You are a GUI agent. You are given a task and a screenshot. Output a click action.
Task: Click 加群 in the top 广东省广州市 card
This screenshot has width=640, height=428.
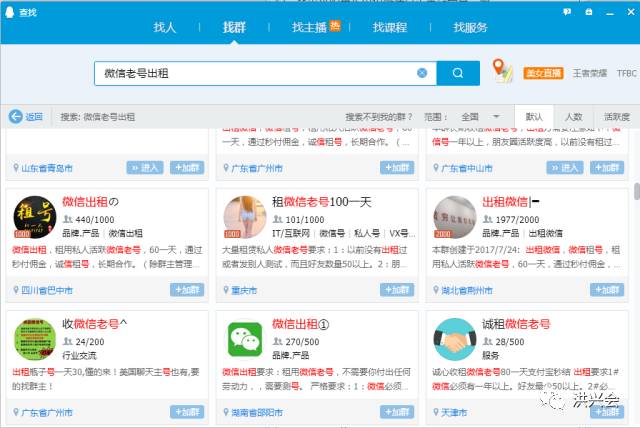[397, 168]
